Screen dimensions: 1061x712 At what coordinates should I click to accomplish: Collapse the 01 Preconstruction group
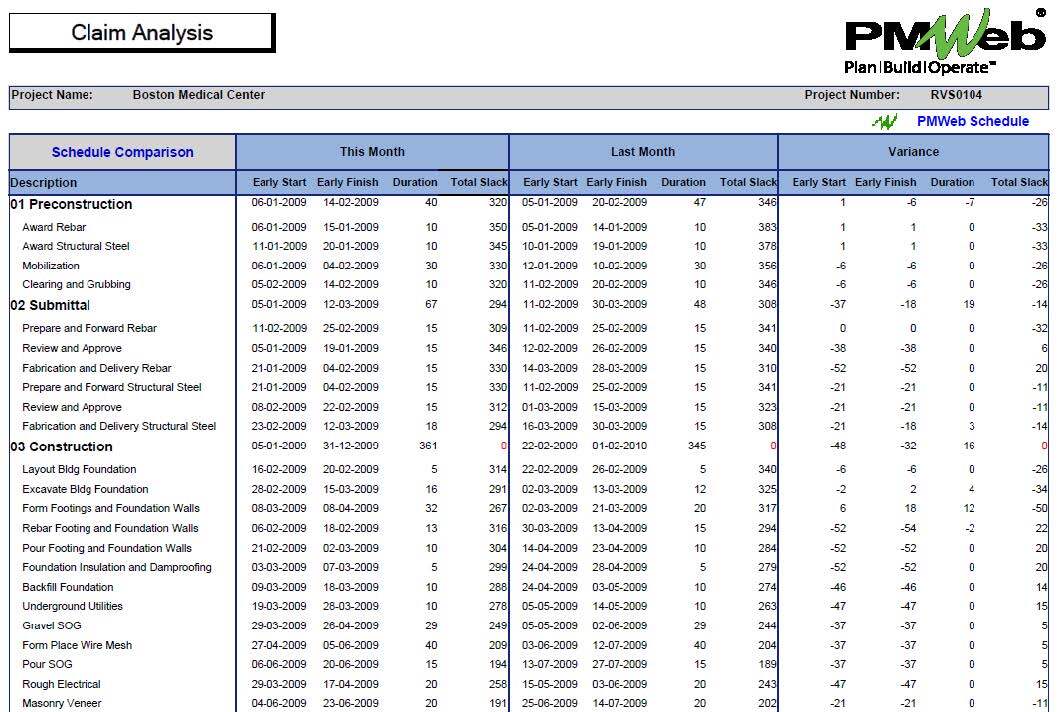click(71, 204)
